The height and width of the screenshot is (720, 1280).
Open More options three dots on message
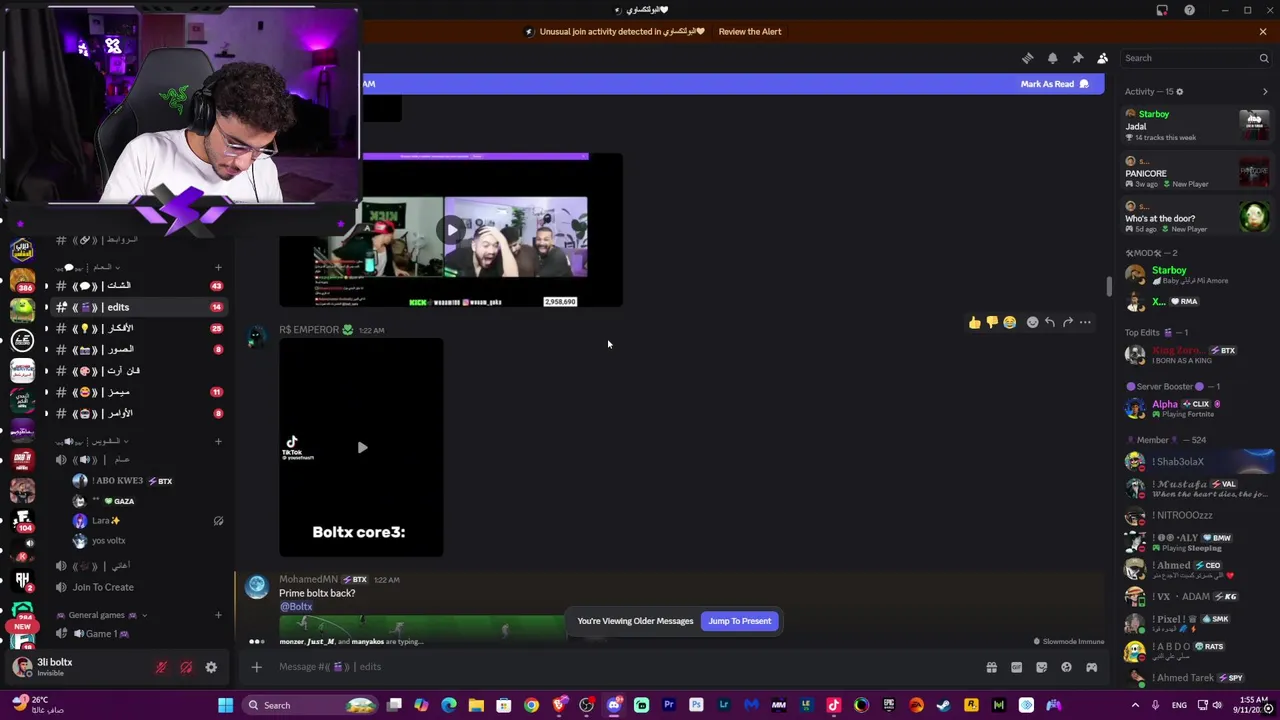(1085, 322)
